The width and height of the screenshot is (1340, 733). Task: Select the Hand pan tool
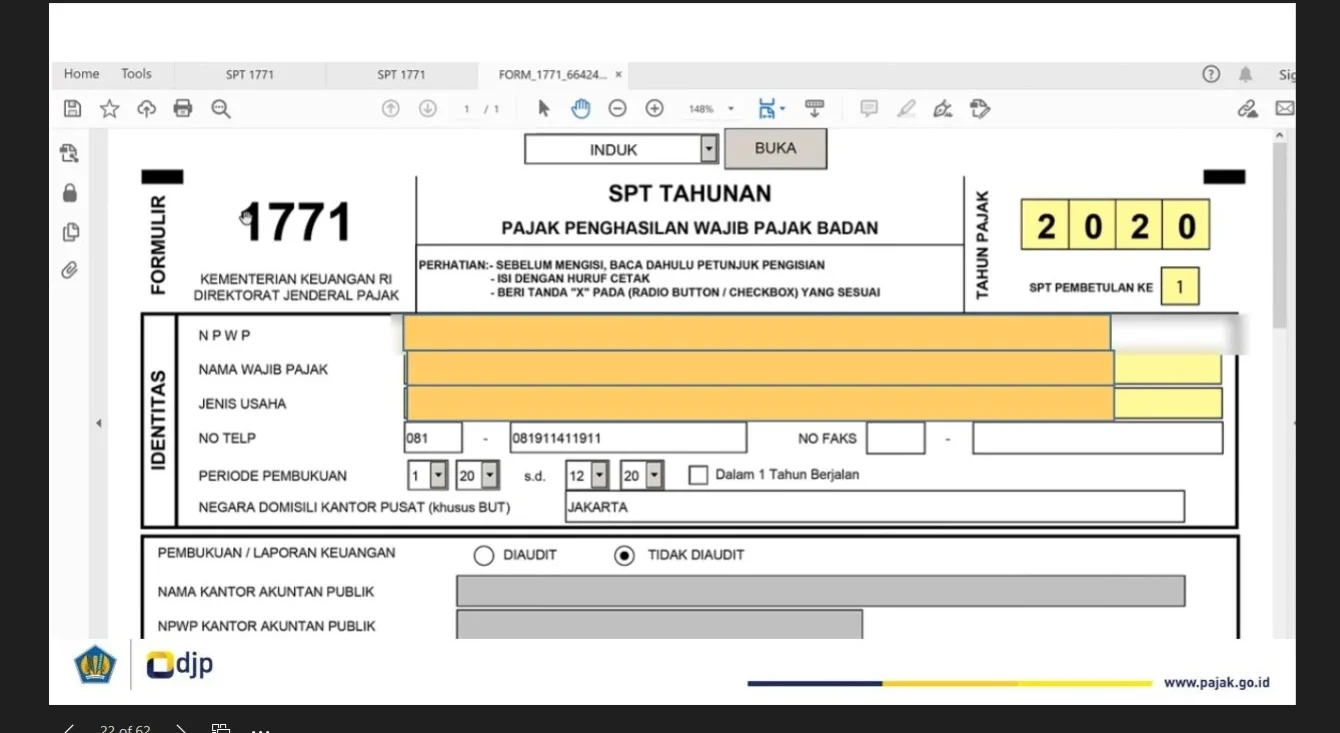[581, 109]
